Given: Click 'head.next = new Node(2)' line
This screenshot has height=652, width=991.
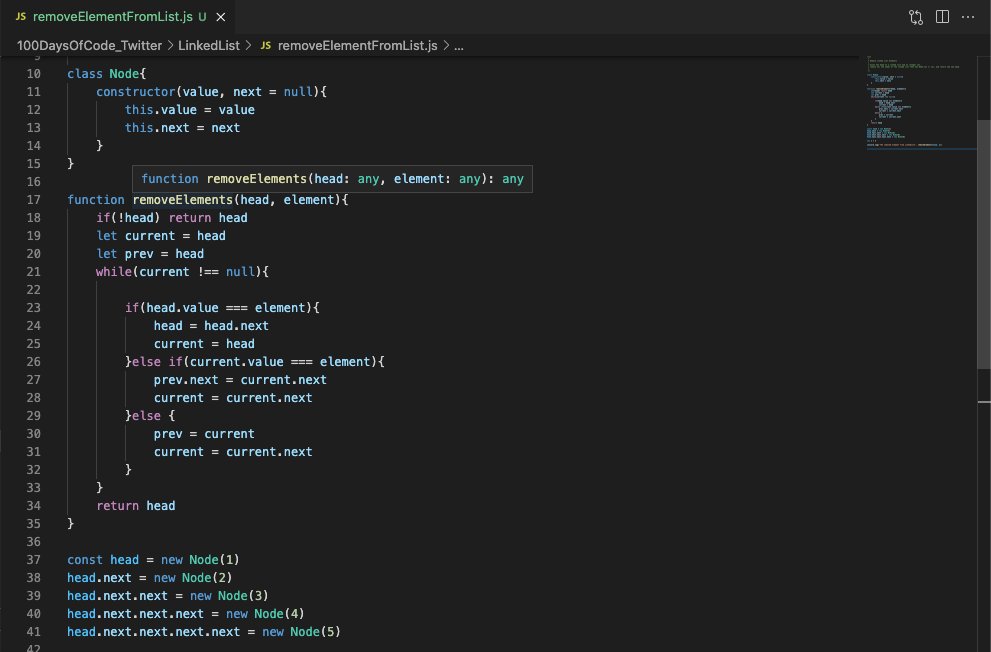Looking at the screenshot, I should 150,578.
